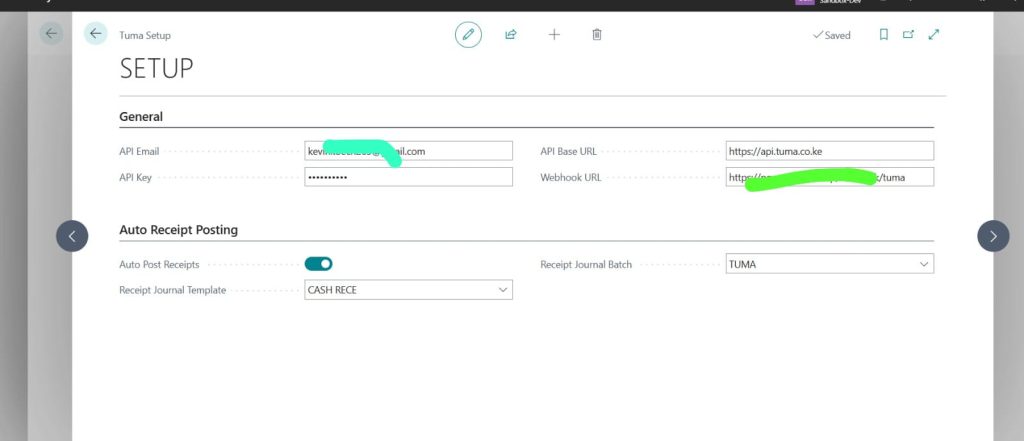Open the Receipt Journal Template dropdown
1024x441 pixels.
click(503, 290)
